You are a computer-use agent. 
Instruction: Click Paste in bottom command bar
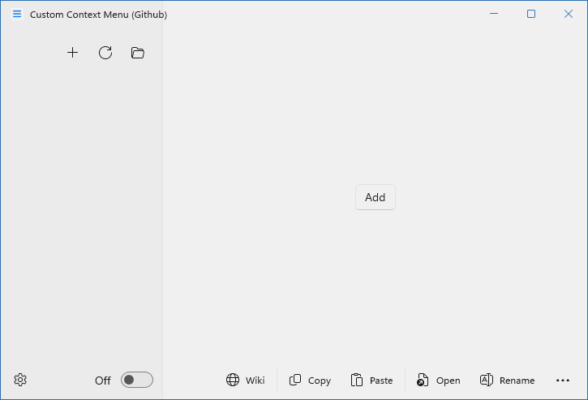pyautogui.click(x=372, y=380)
